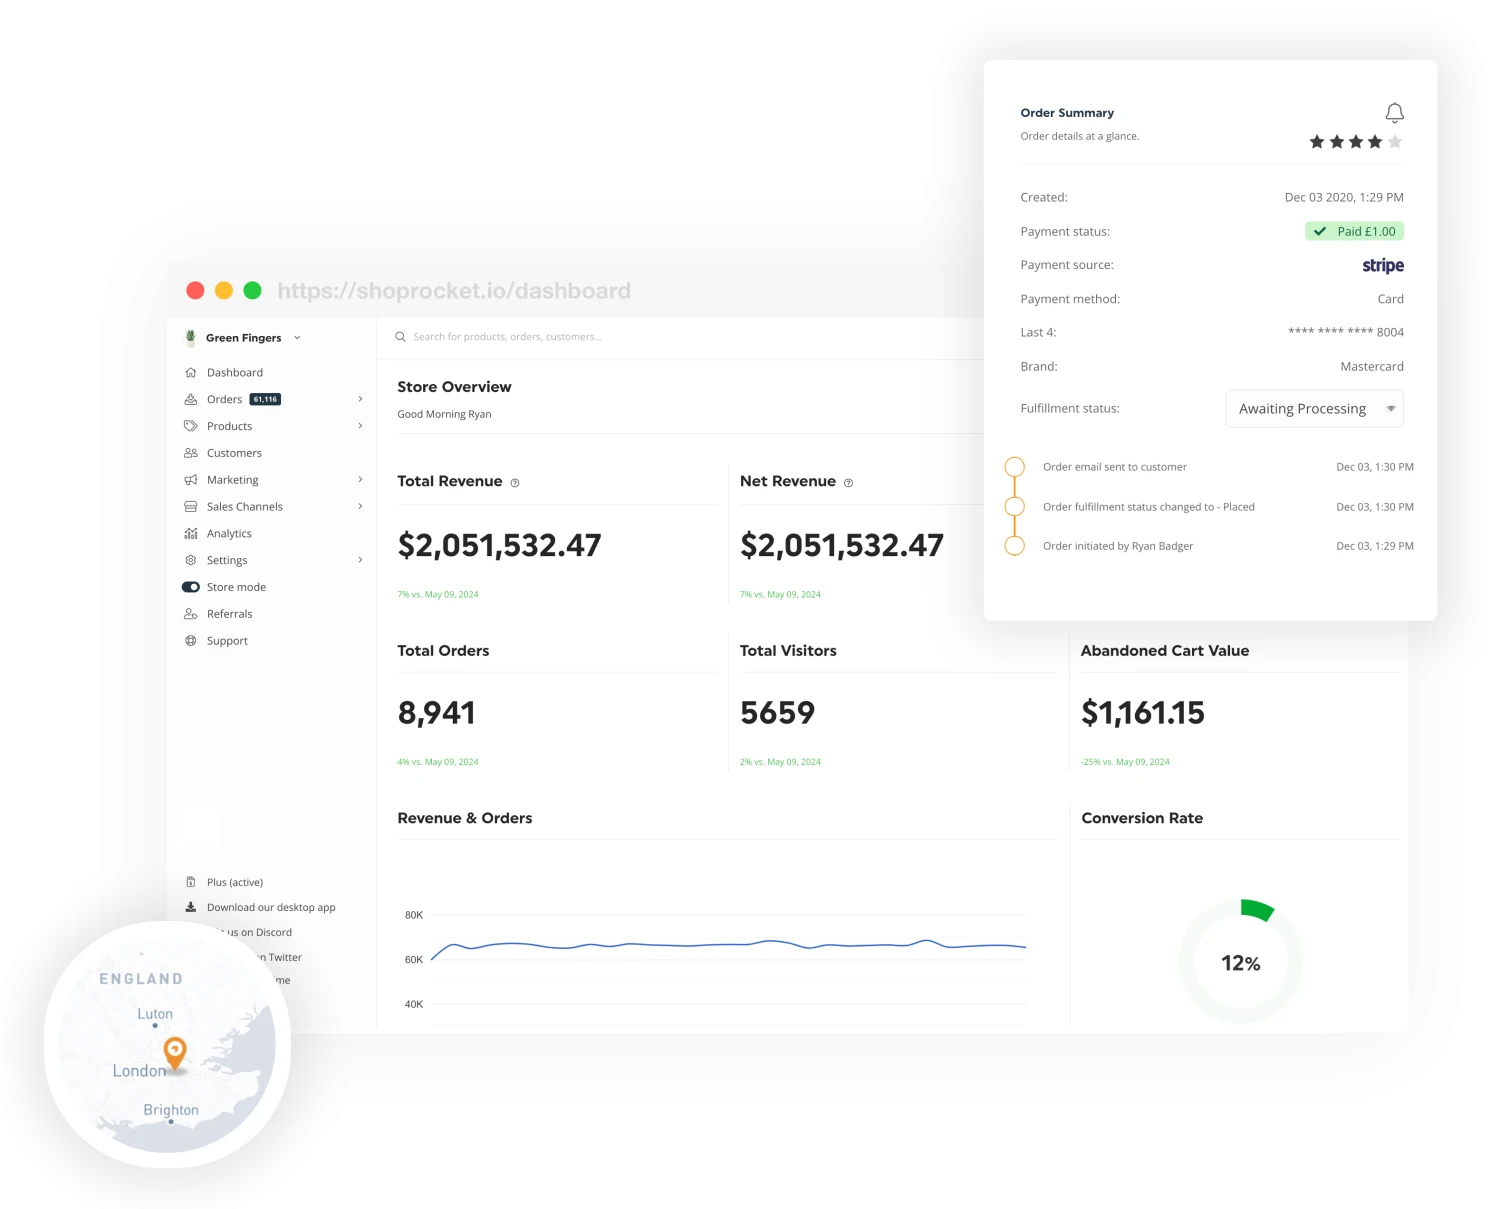Click the Plus (active) plan link
The height and width of the screenshot is (1209, 1500).
235,882
